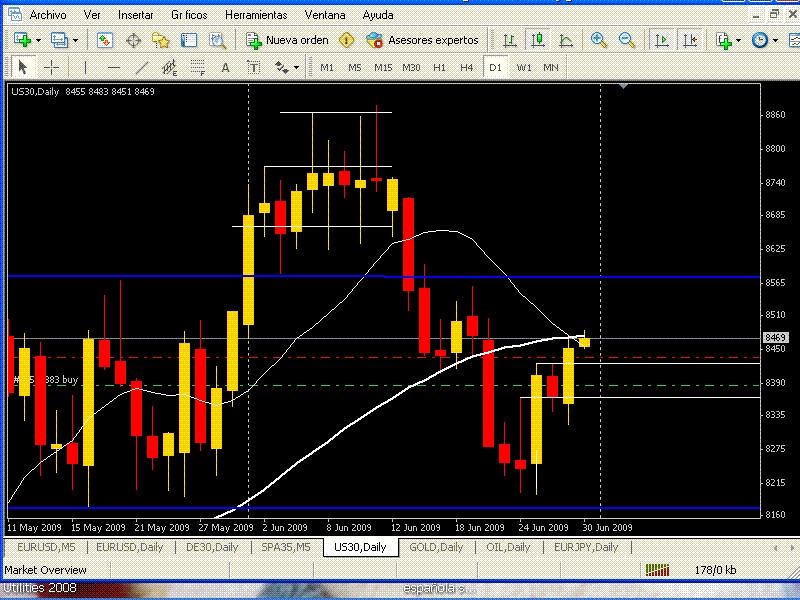Open the Herramientas menu
Screen dimensions: 800x600
coord(256,15)
